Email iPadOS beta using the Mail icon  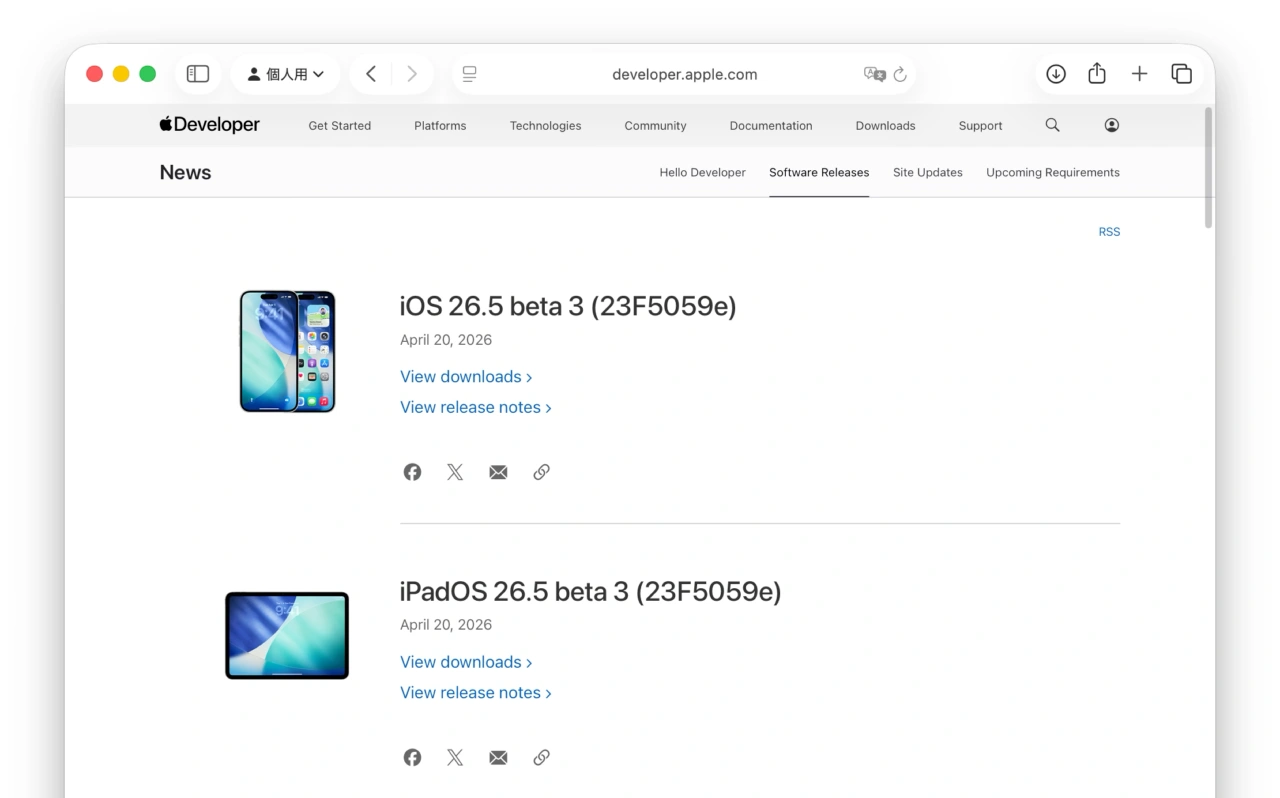[498, 757]
